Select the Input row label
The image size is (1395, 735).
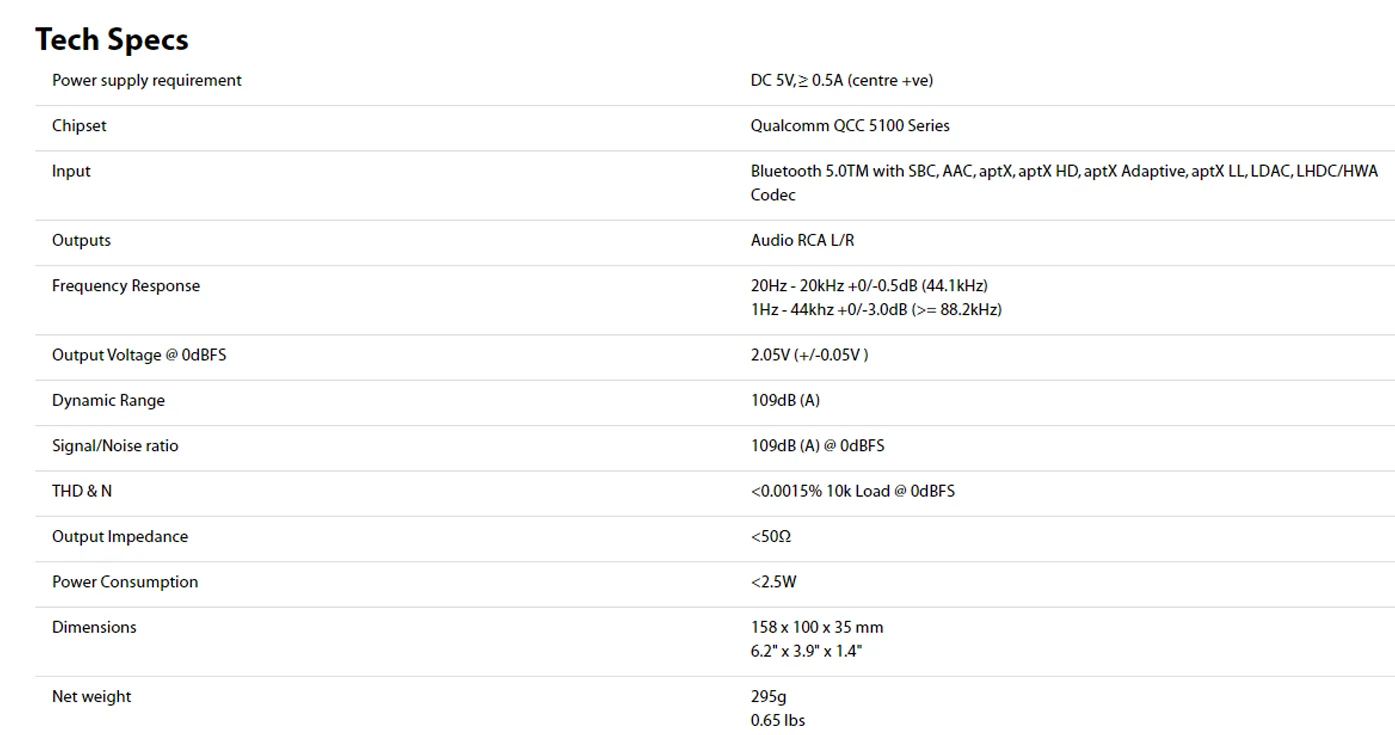tap(71, 171)
